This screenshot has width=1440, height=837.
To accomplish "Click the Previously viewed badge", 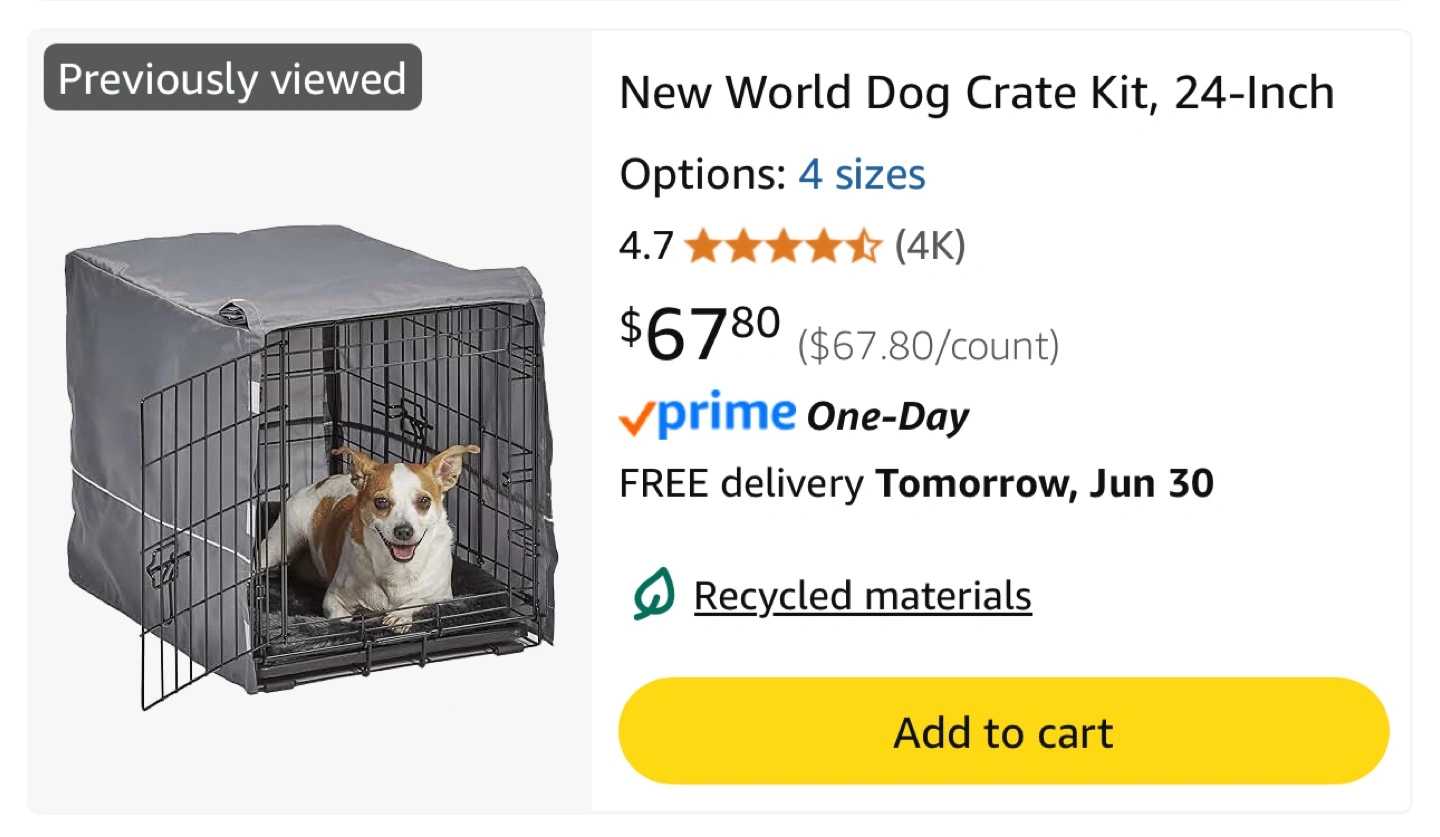I will click(232, 78).
